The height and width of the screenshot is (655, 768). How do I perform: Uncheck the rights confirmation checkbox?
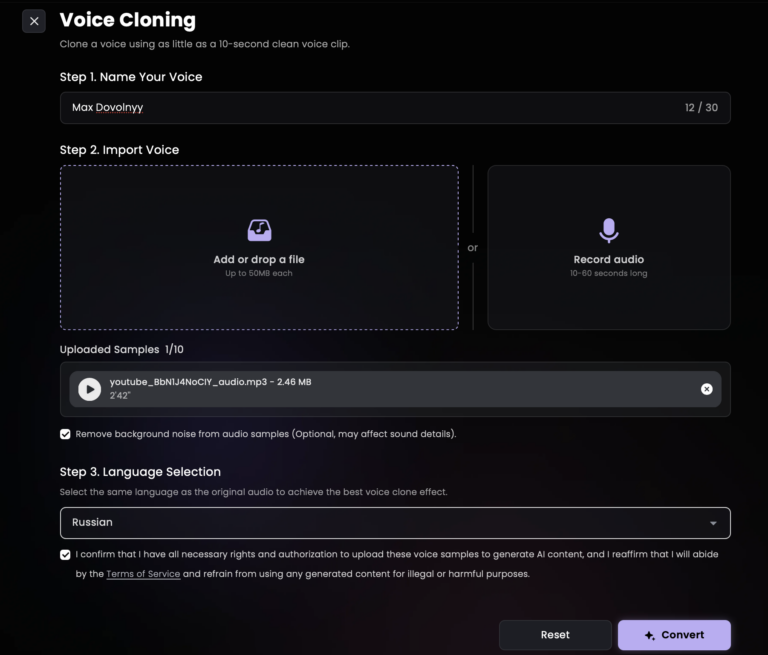pyautogui.click(x=66, y=554)
